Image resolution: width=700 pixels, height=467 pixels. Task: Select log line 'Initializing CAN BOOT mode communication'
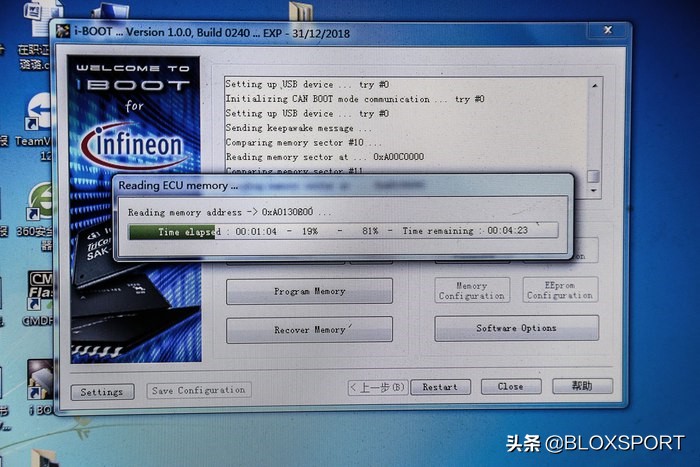tap(355, 99)
